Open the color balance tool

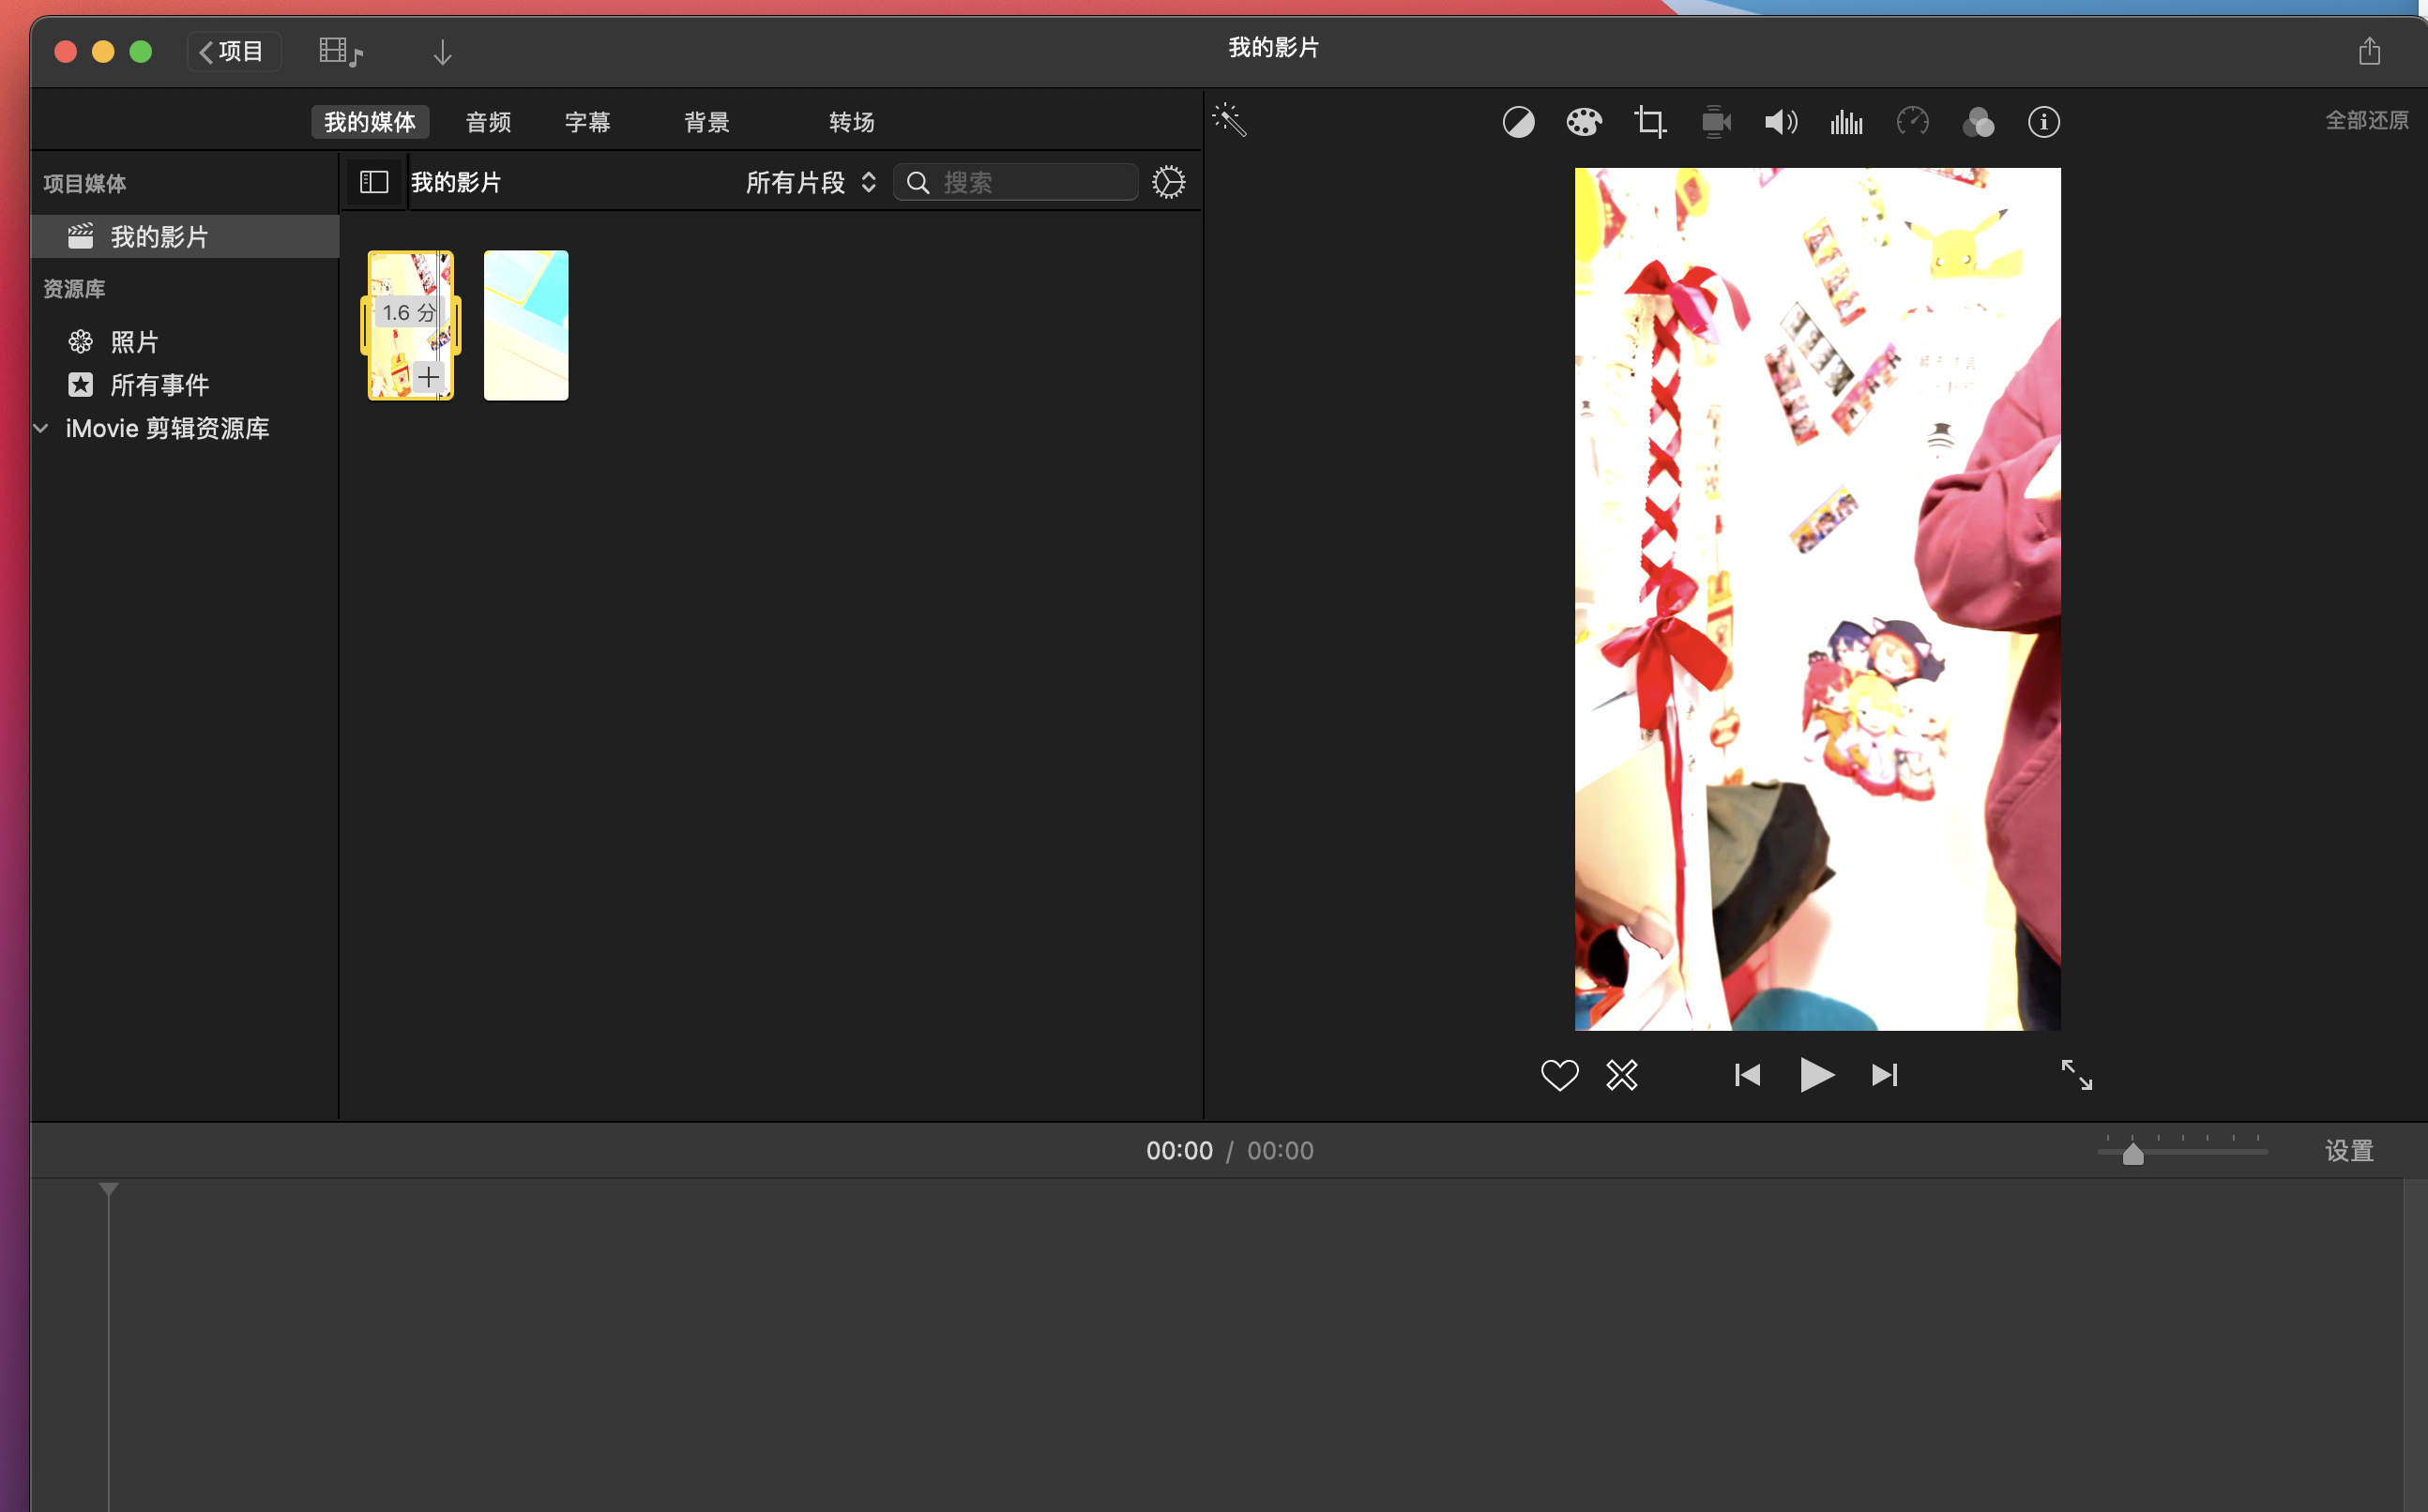pos(1518,122)
